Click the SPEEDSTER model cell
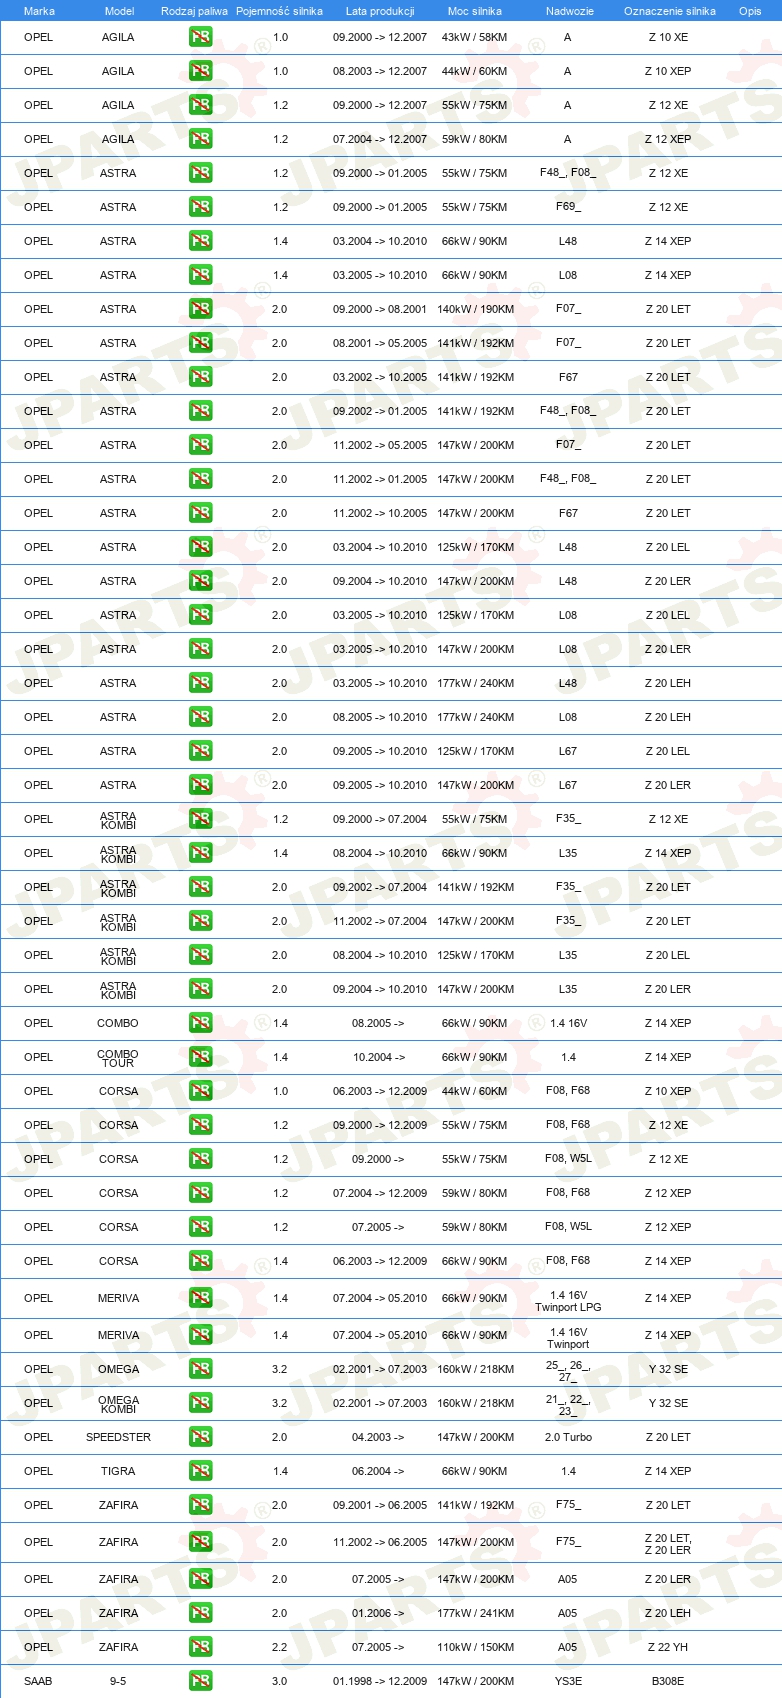Screen dimensions: 782x1698 118,1437
